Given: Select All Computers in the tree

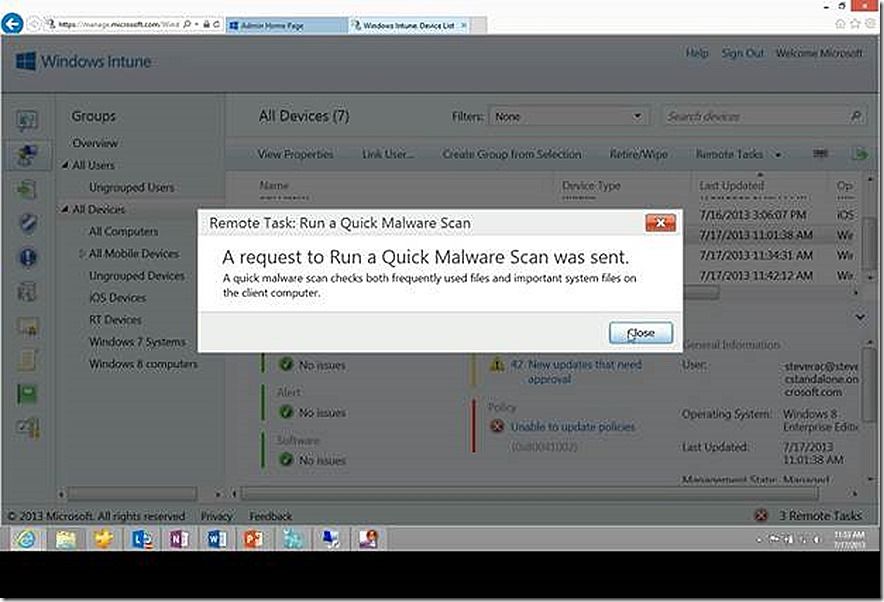Looking at the screenshot, I should coord(123,231).
